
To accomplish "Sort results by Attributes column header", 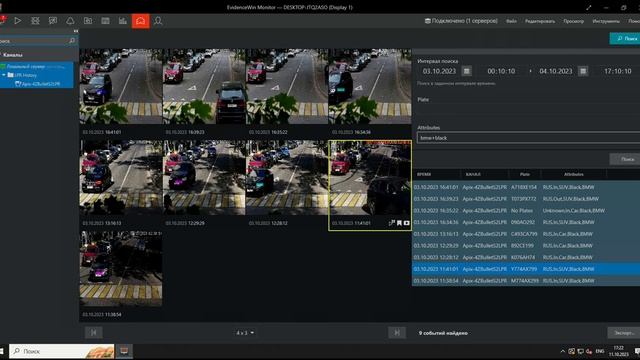I will [x=573, y=174].
